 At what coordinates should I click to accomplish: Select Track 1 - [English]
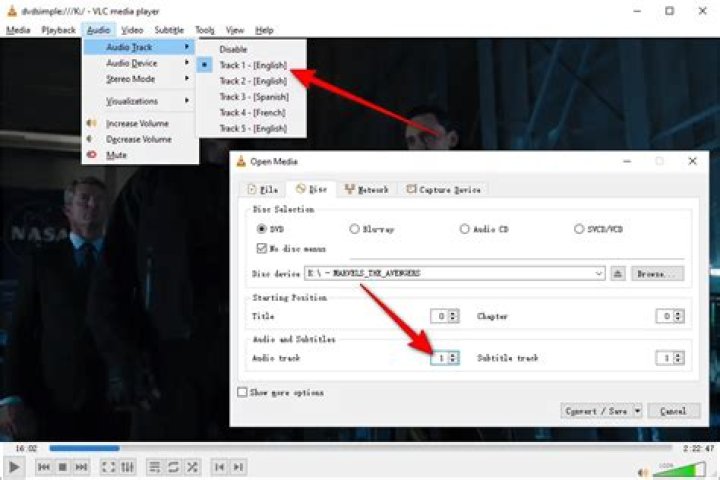(253, 65)
